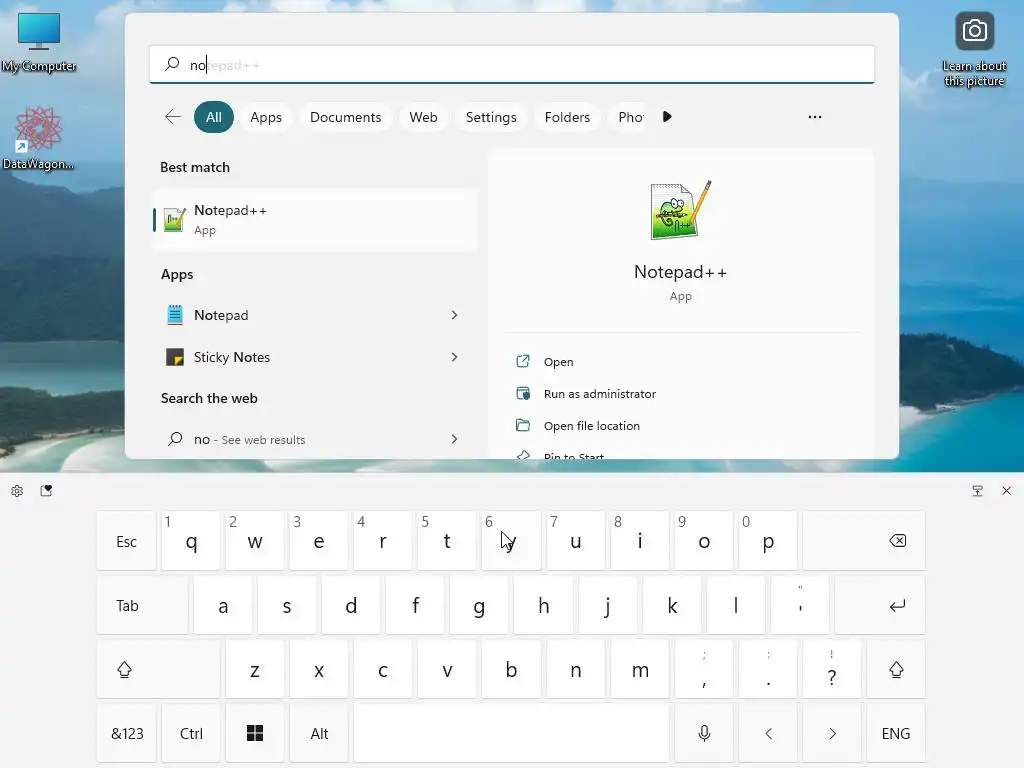The image size is (1024, 768).
Task: Tap the space bar on touch keyboard
Action: [511, 733]
